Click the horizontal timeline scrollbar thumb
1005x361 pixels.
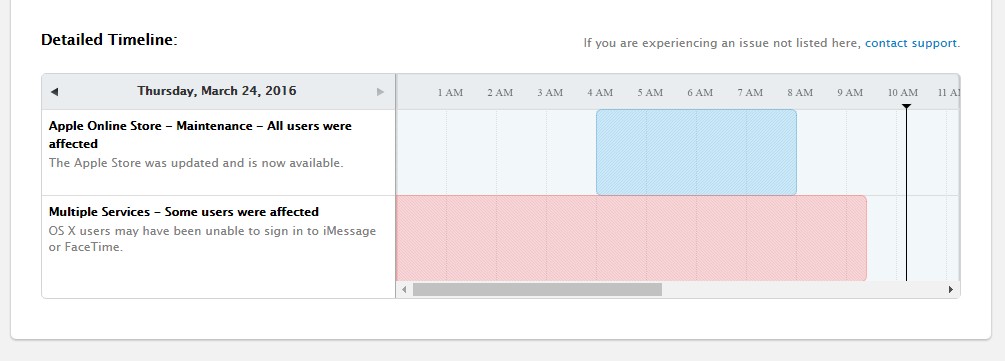coord(537,290)
